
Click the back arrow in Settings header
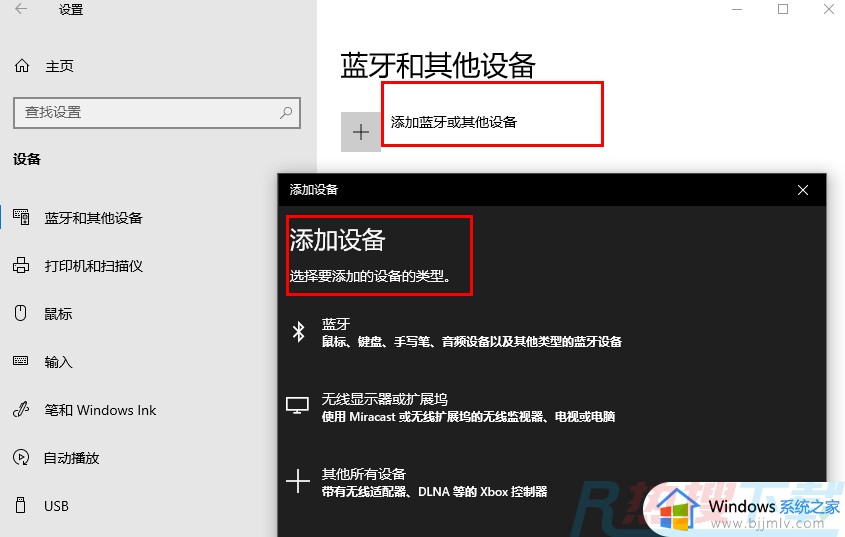[x=21, y=9]
